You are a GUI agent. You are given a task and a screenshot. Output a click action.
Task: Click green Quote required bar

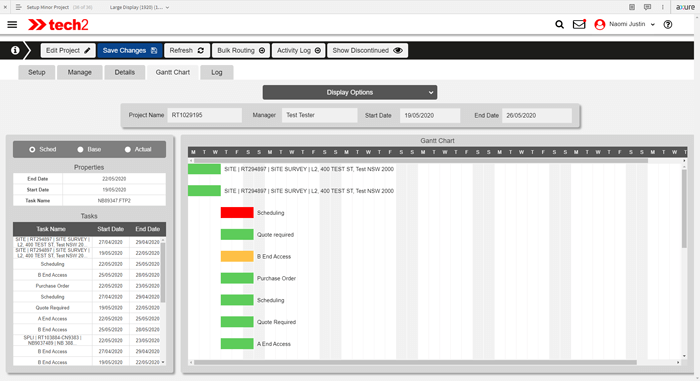point(237,234)
